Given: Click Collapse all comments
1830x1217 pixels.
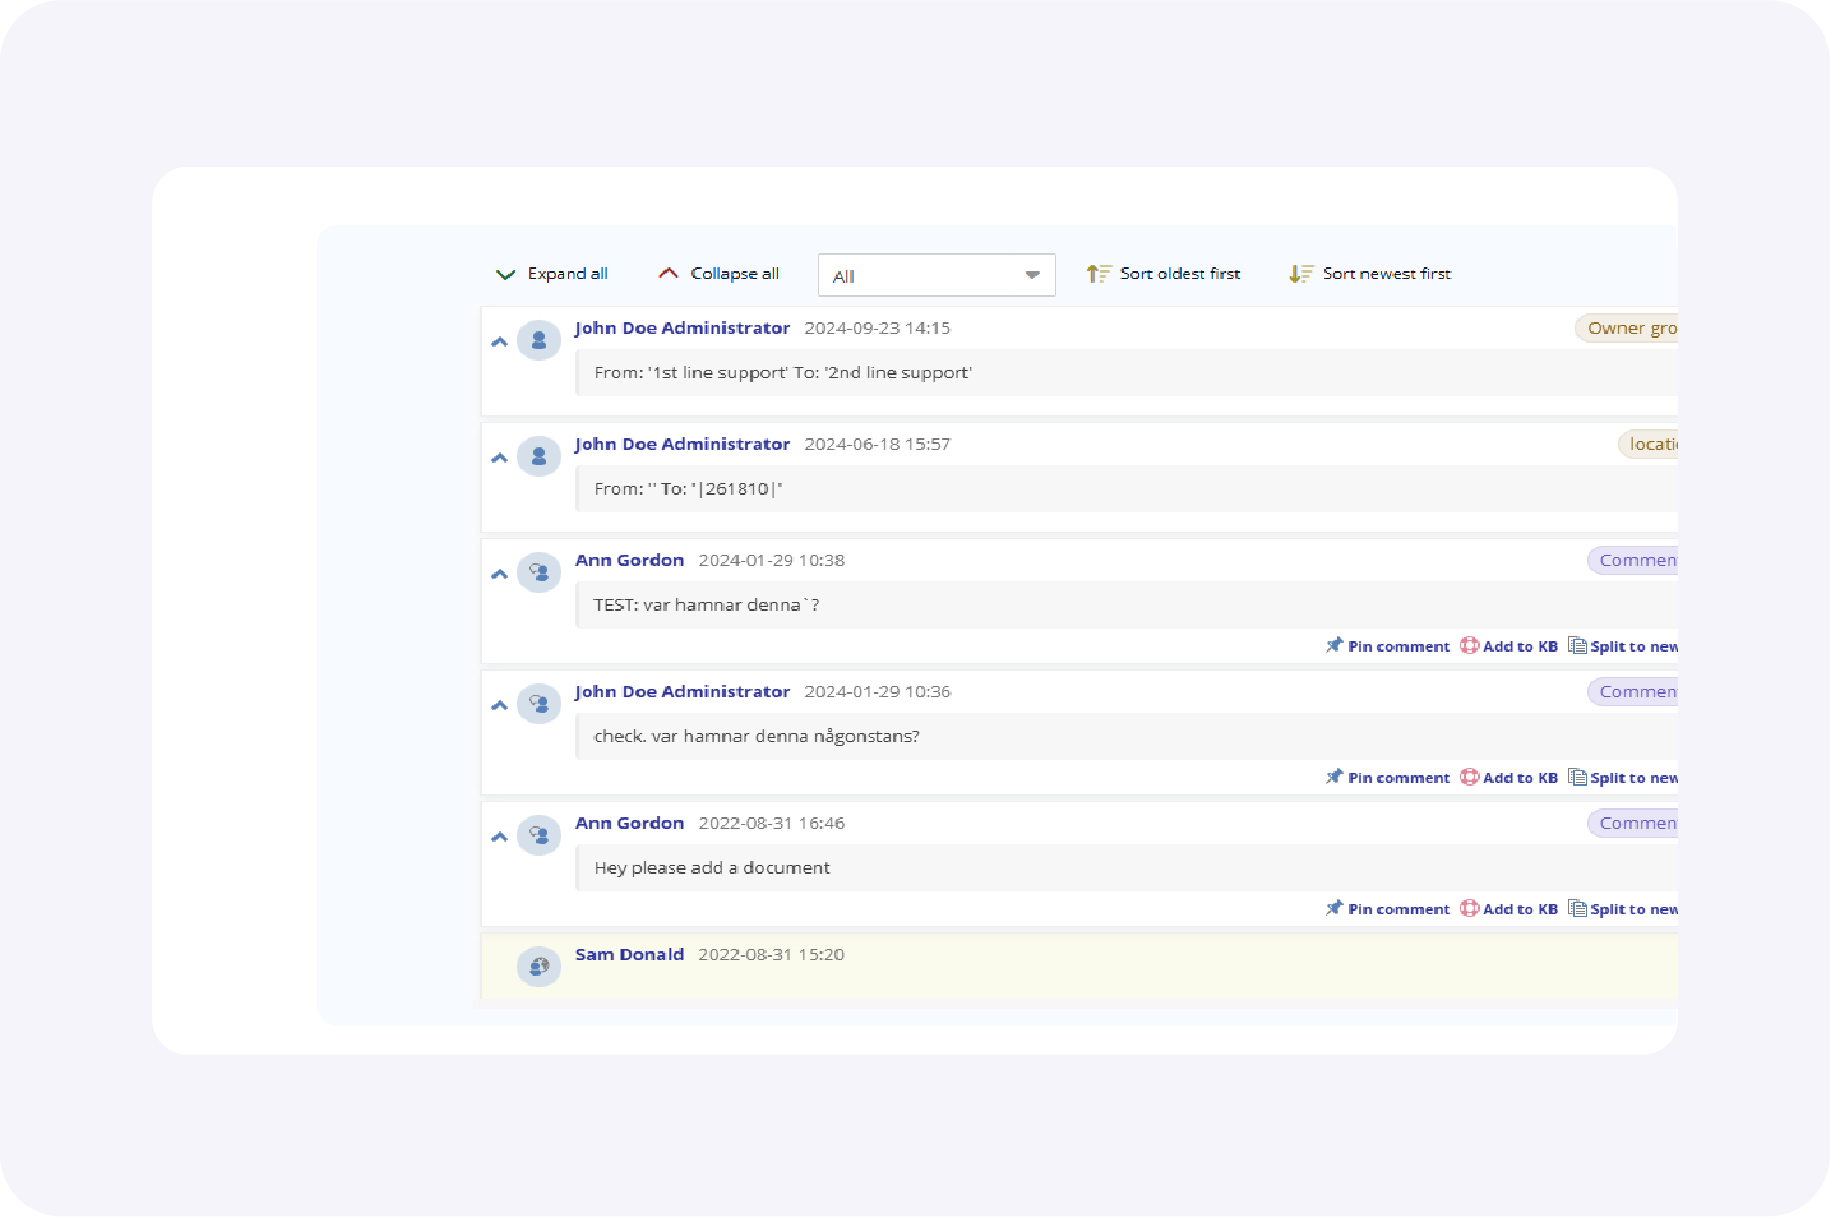Looking at the screenshot, I should tap(719, 274).
